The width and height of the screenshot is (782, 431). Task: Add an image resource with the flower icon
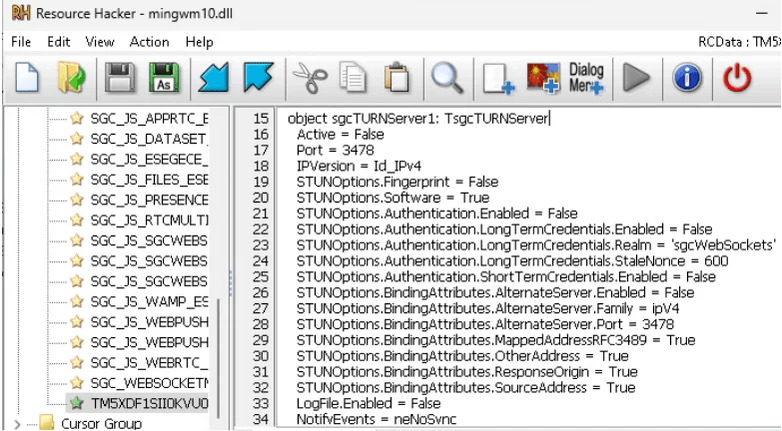pos(543,78)
